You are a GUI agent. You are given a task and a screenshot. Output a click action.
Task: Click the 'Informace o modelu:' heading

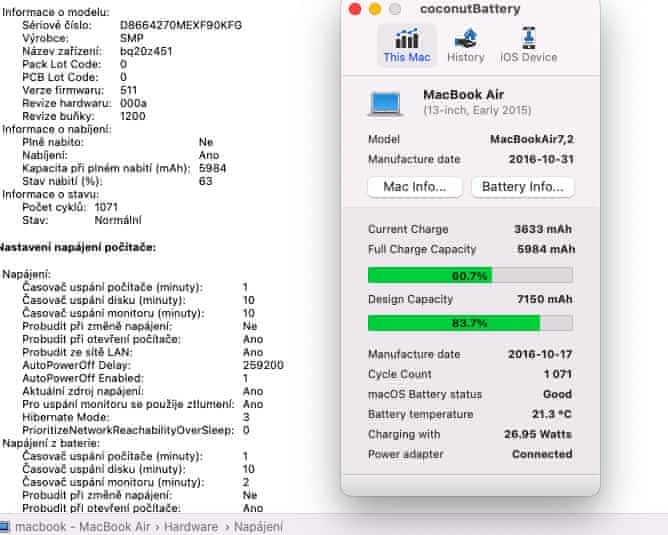click(56, 12)
